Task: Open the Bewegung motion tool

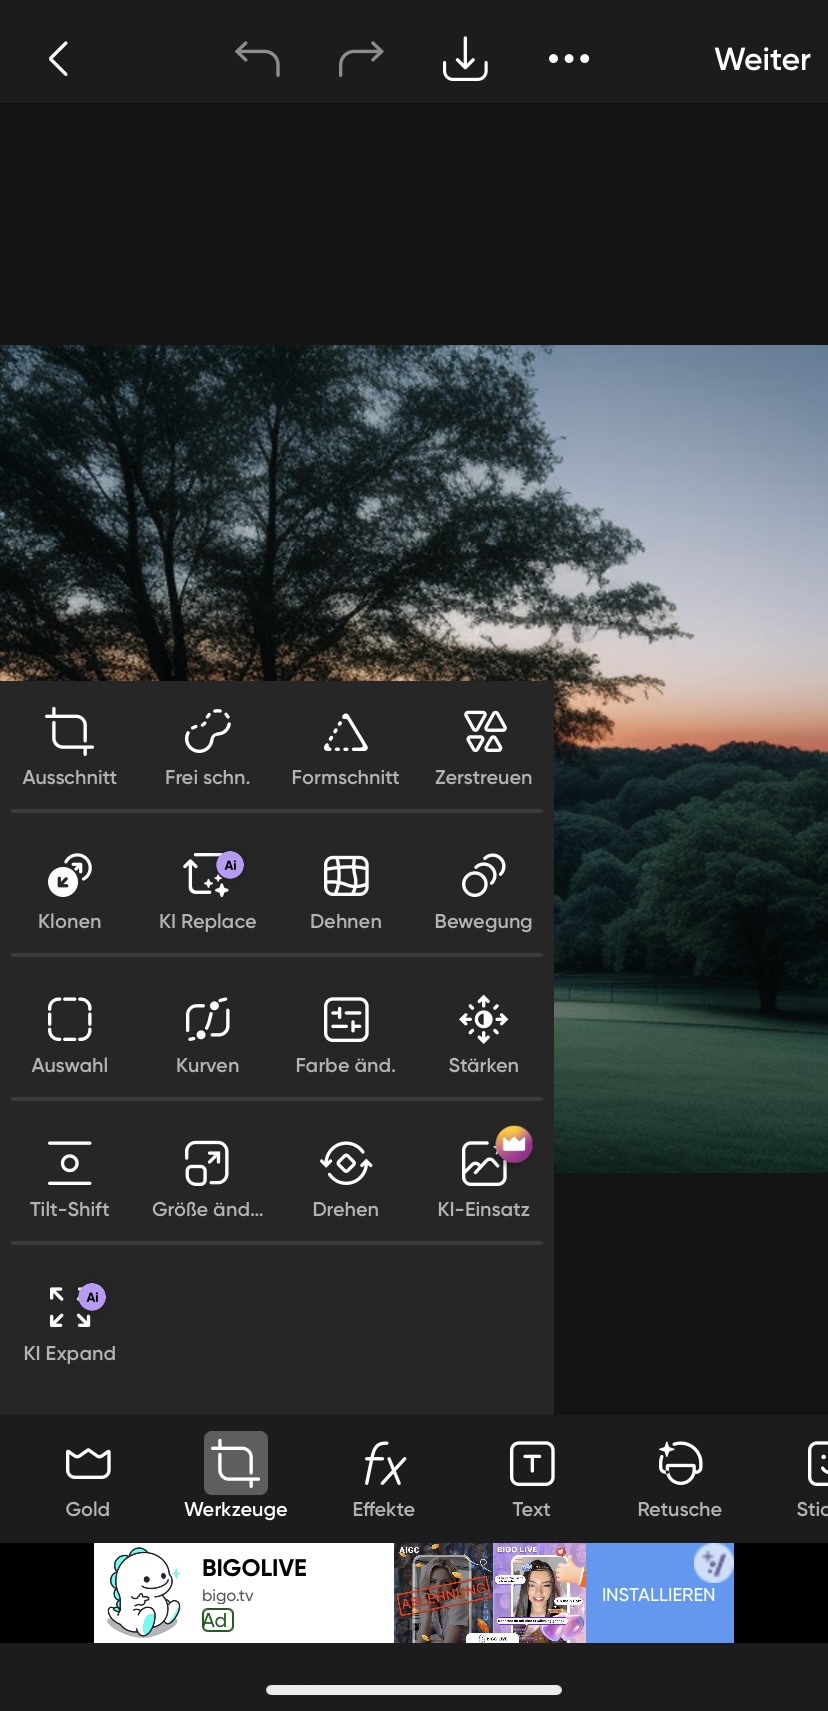Action: pyautogui.click(x=483, y=890)
